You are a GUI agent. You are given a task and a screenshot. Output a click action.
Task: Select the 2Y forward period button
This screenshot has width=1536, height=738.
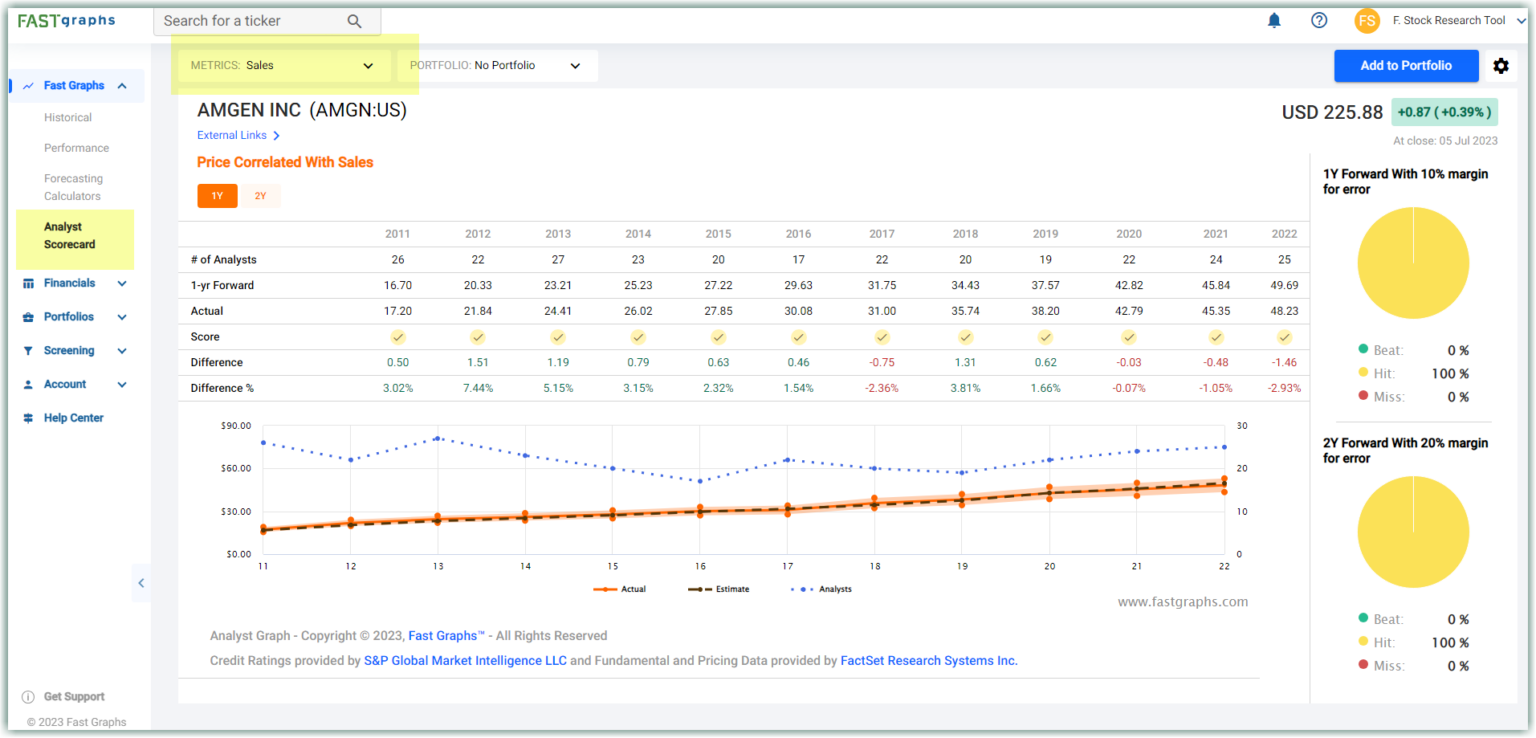pyautogui.click(x=261, y=196)
